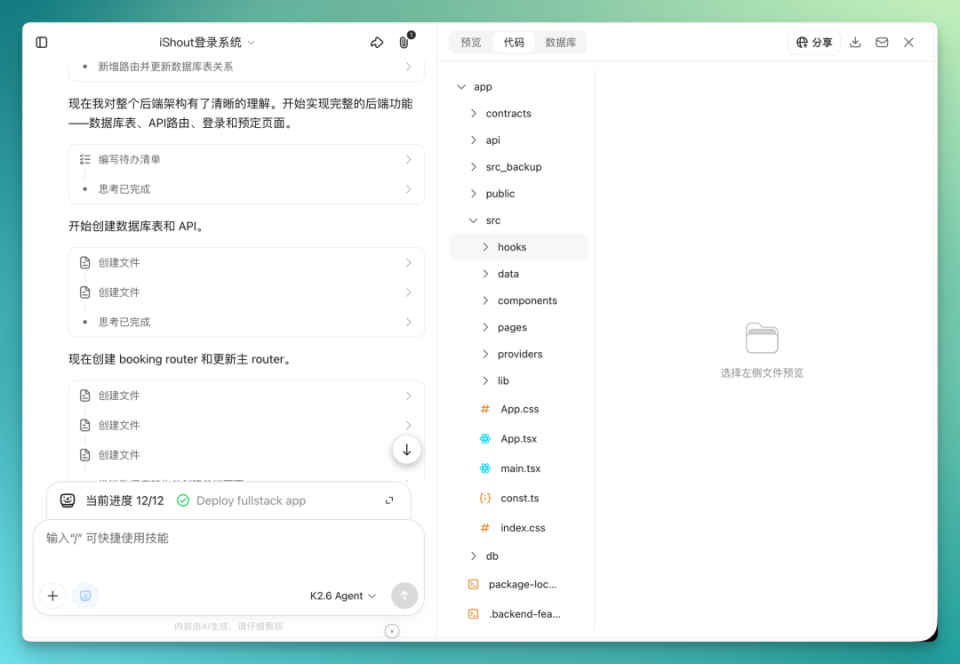Expand the providers folder
960x664 pixels.
(x=485, y=354)
